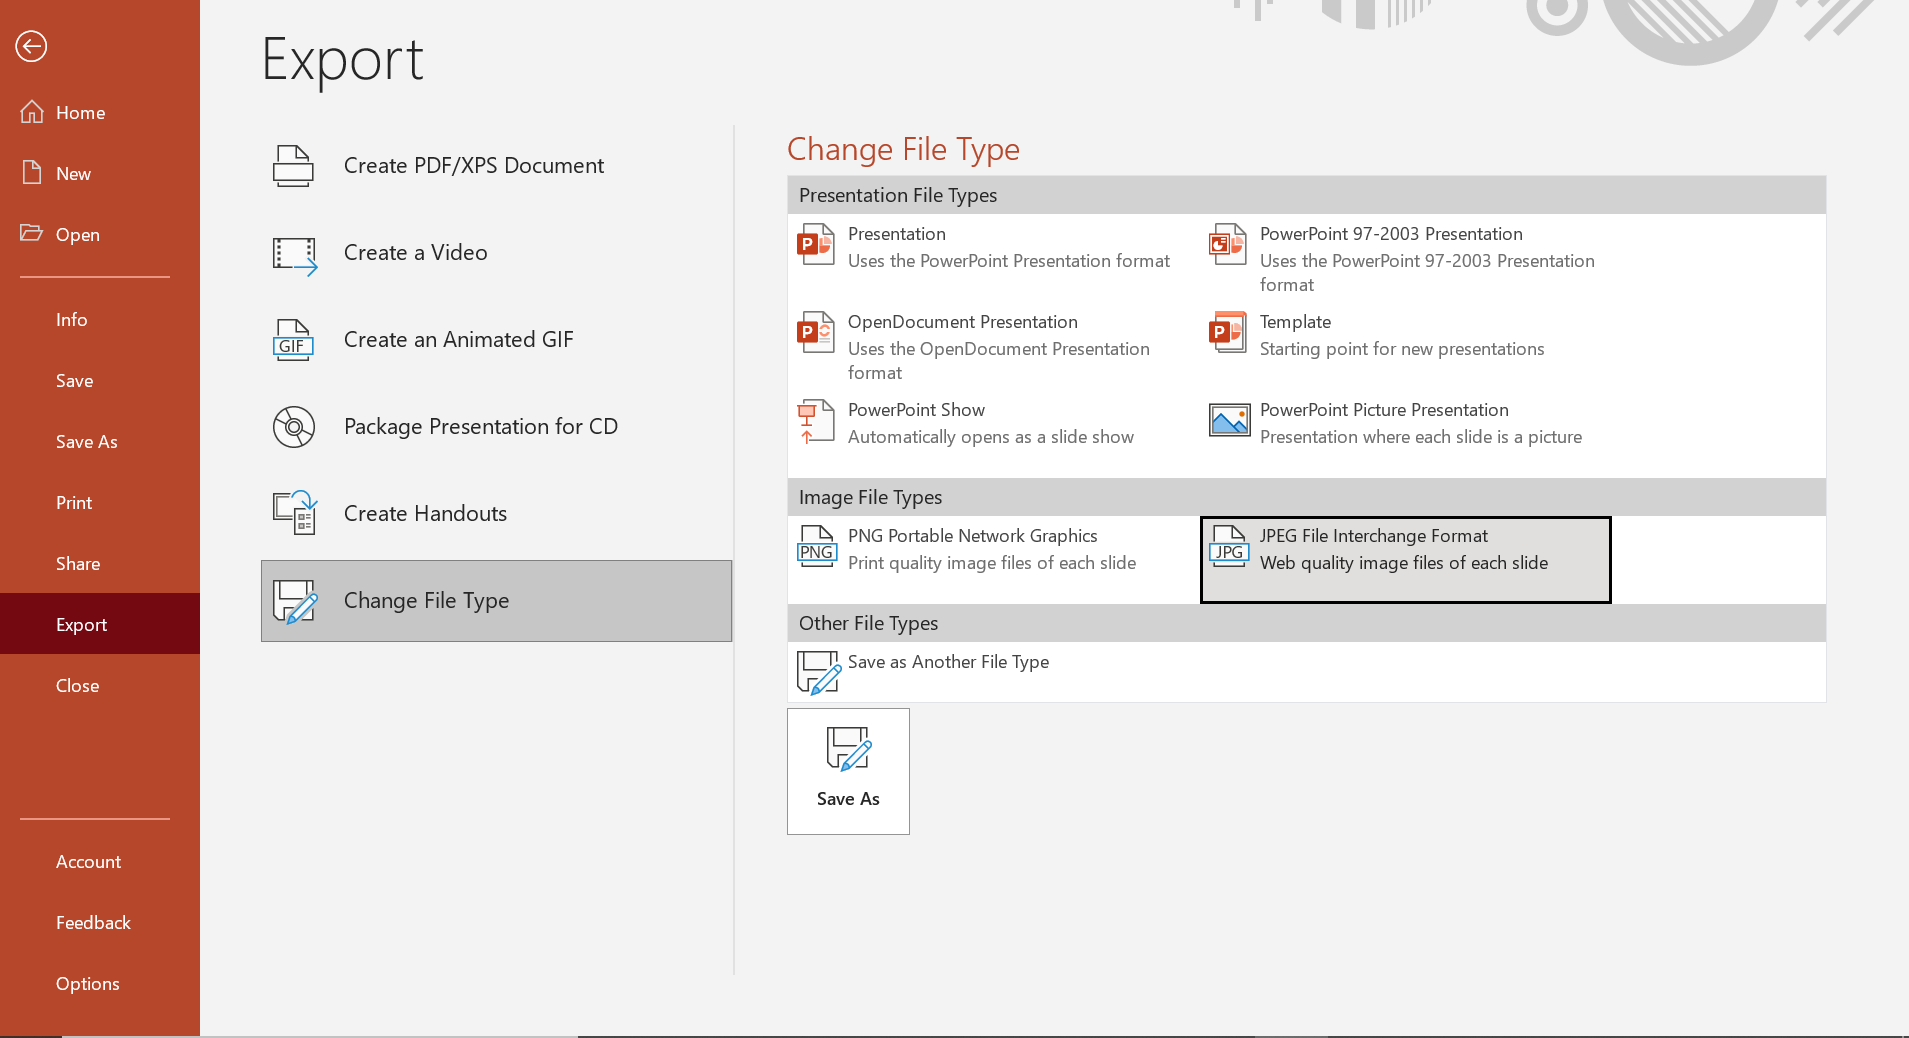The image size is (1909, 1038).
Task: Open PowerPoint Options
Action: pyautogui.click(x=100, y=983)
